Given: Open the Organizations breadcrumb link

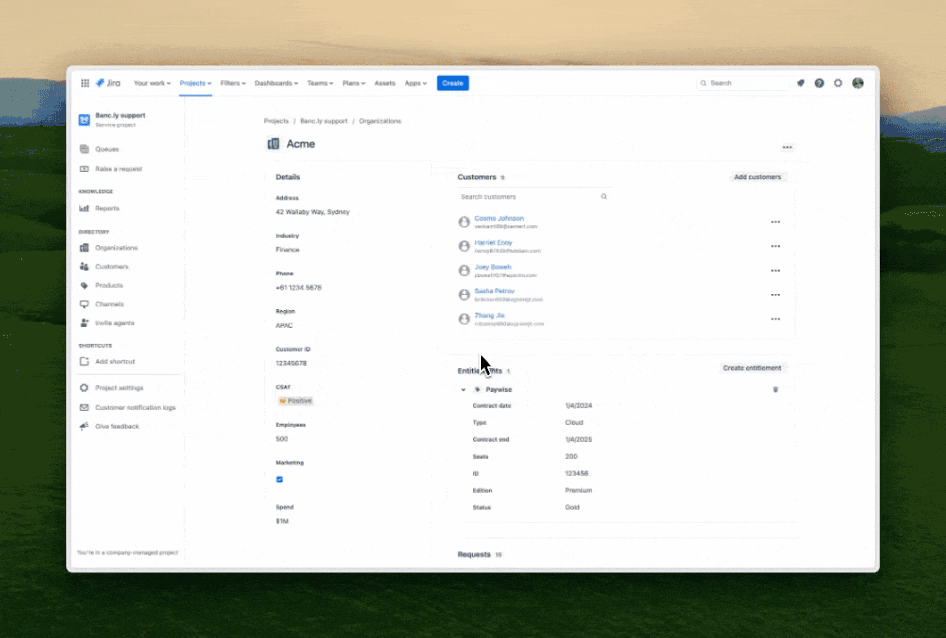Looking at the screenshot, I should [x=380, y=121].
